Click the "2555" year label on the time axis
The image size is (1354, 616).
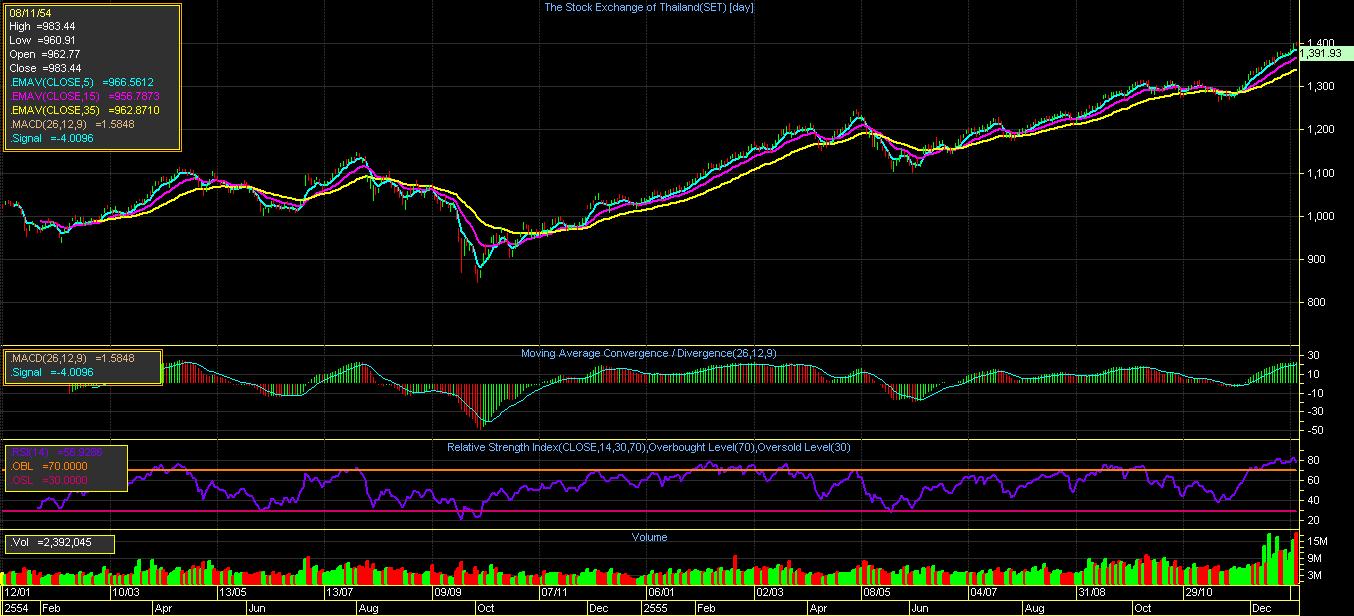(x=656, y=608)
